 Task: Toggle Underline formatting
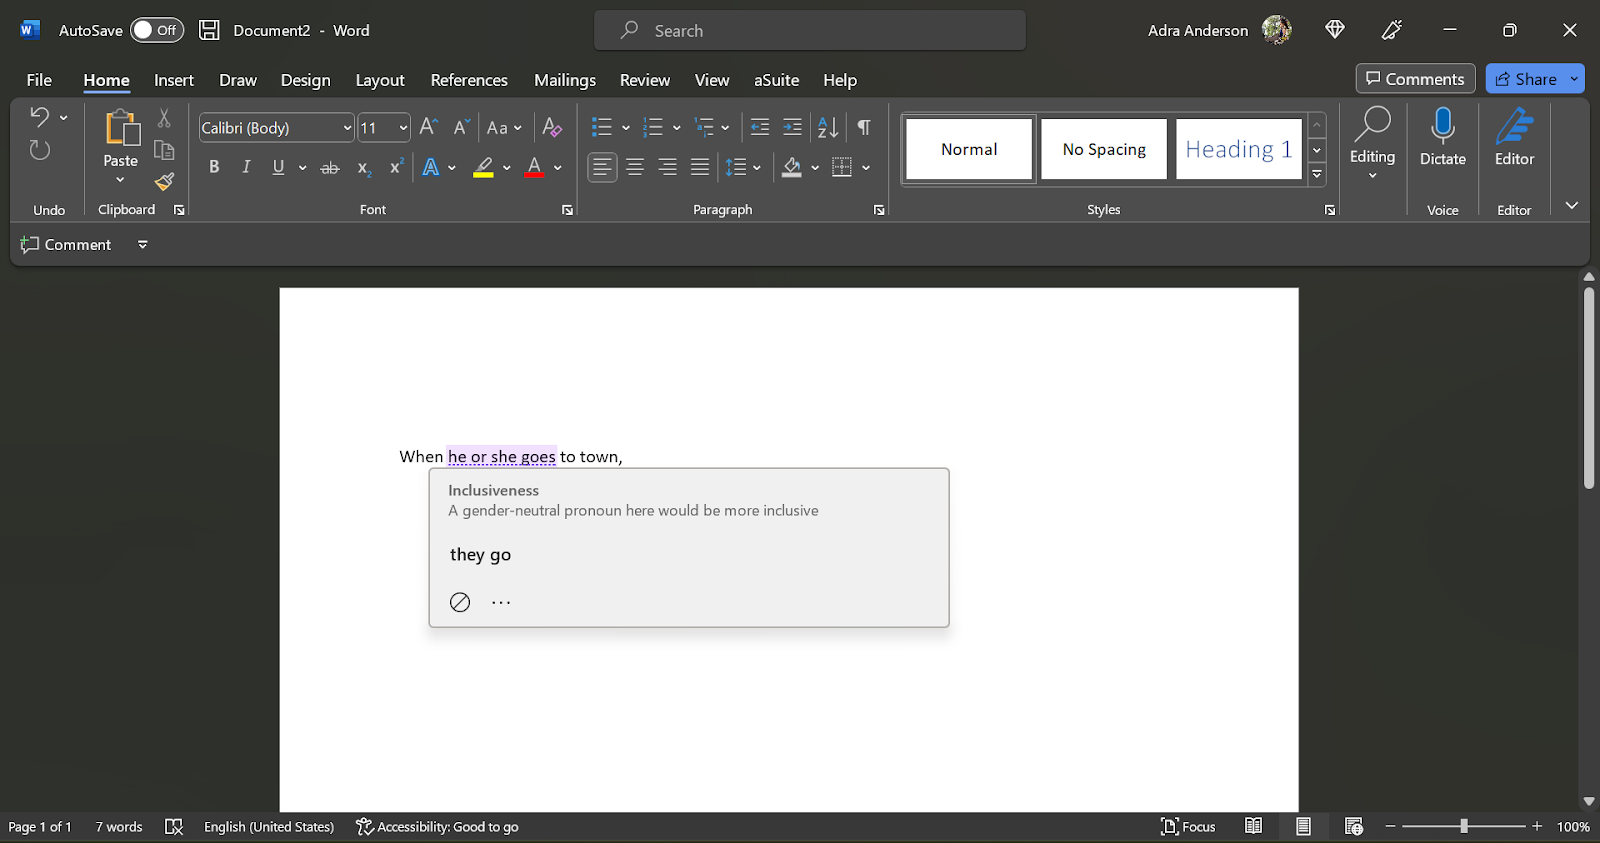point(278,167)
